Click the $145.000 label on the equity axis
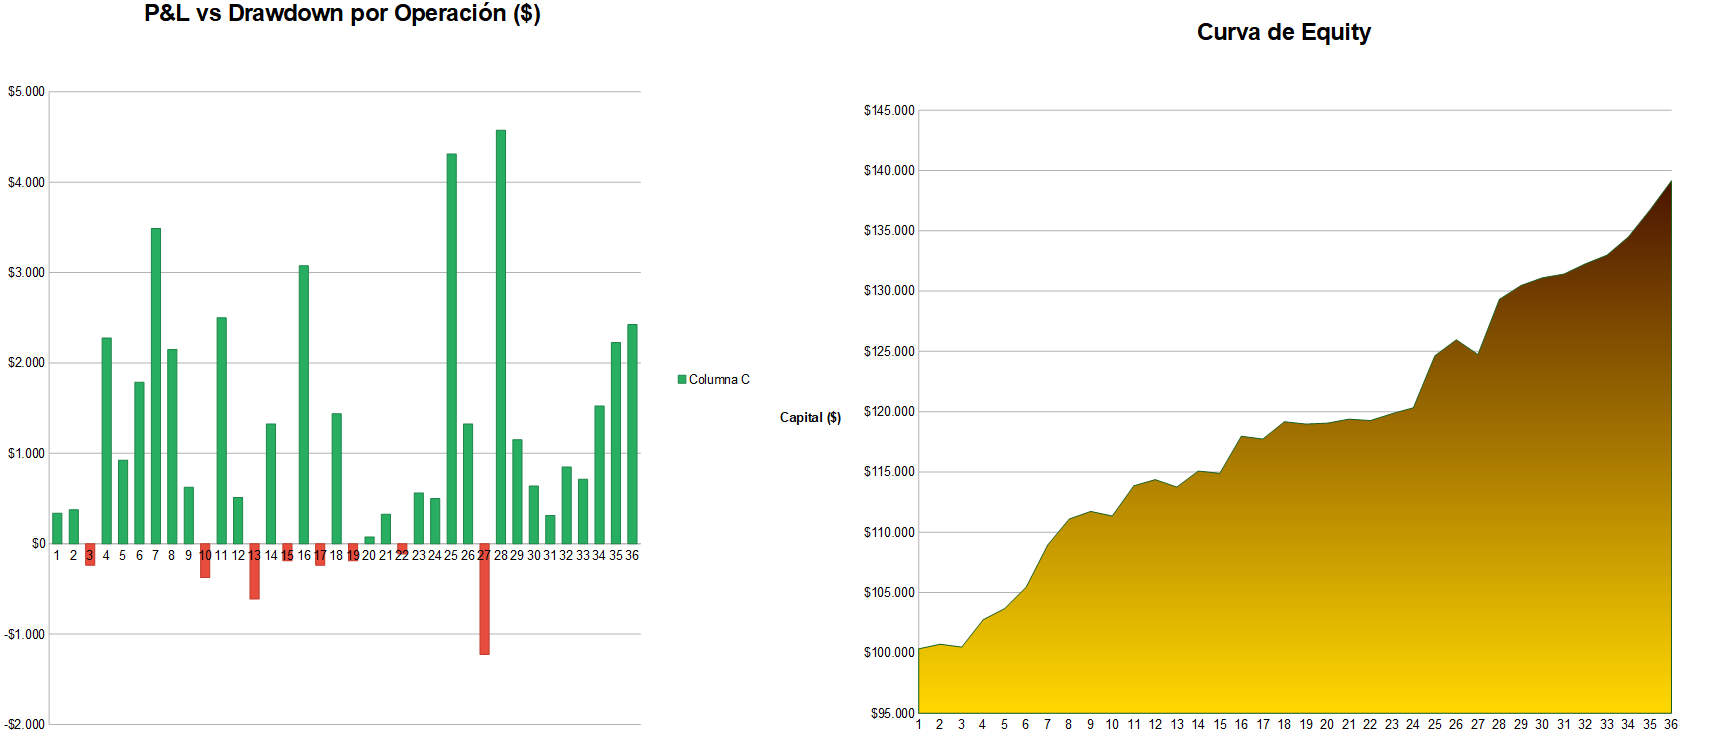Image resolution: width=1715 pixels, height=744 pixels. pyautogui.click(x=889, y=110)
